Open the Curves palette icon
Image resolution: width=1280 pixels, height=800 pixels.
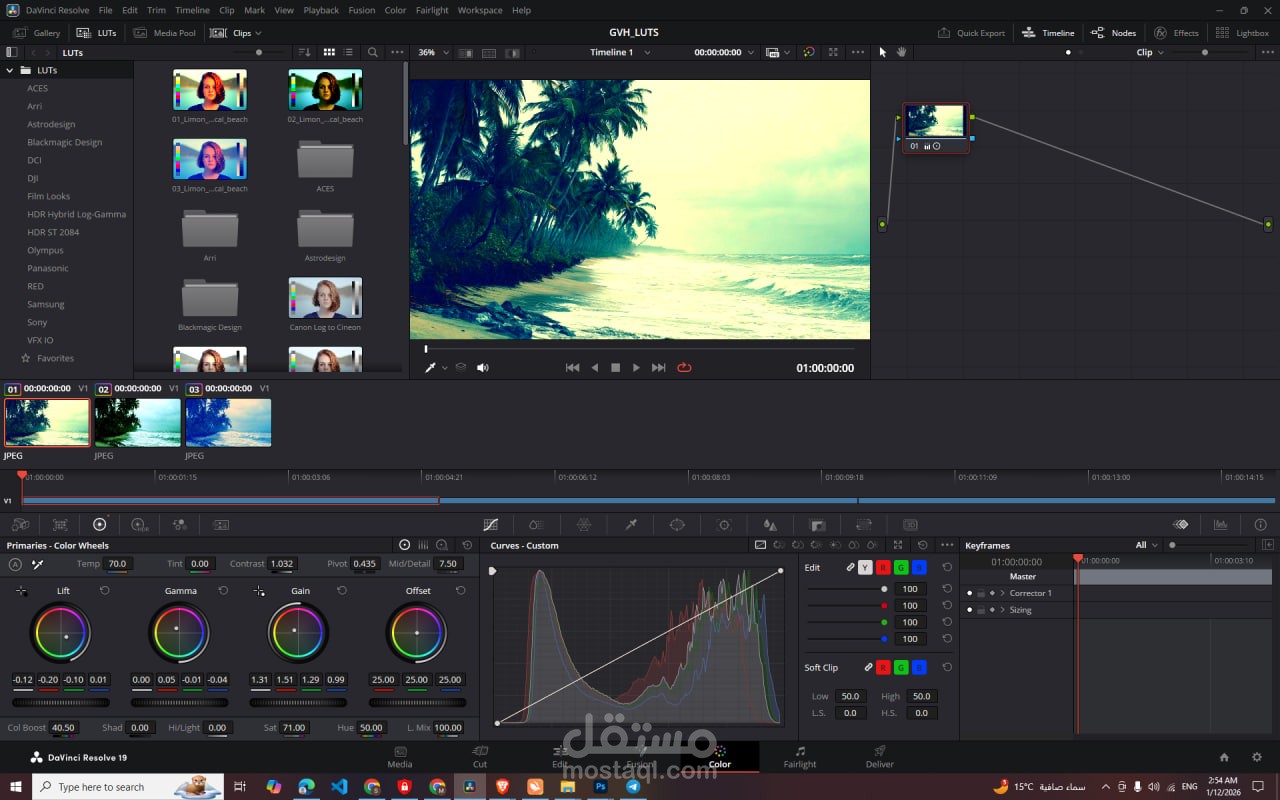(490, 524)
